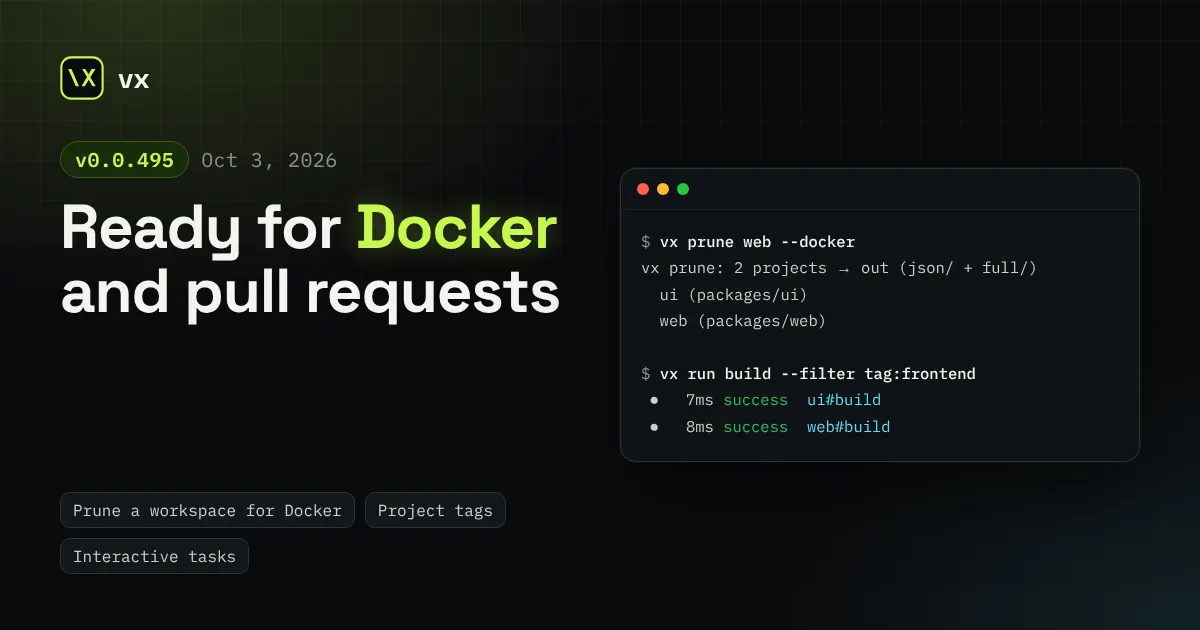This screenshot has height=630, width=1200.
Task: Click the 'ui#build' task label
Action: [844, 400]
